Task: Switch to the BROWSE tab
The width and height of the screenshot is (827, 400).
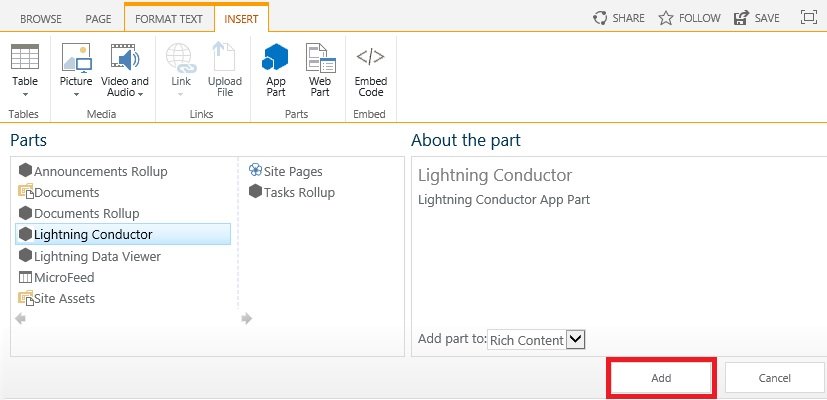Action: (x=41, y=19)
